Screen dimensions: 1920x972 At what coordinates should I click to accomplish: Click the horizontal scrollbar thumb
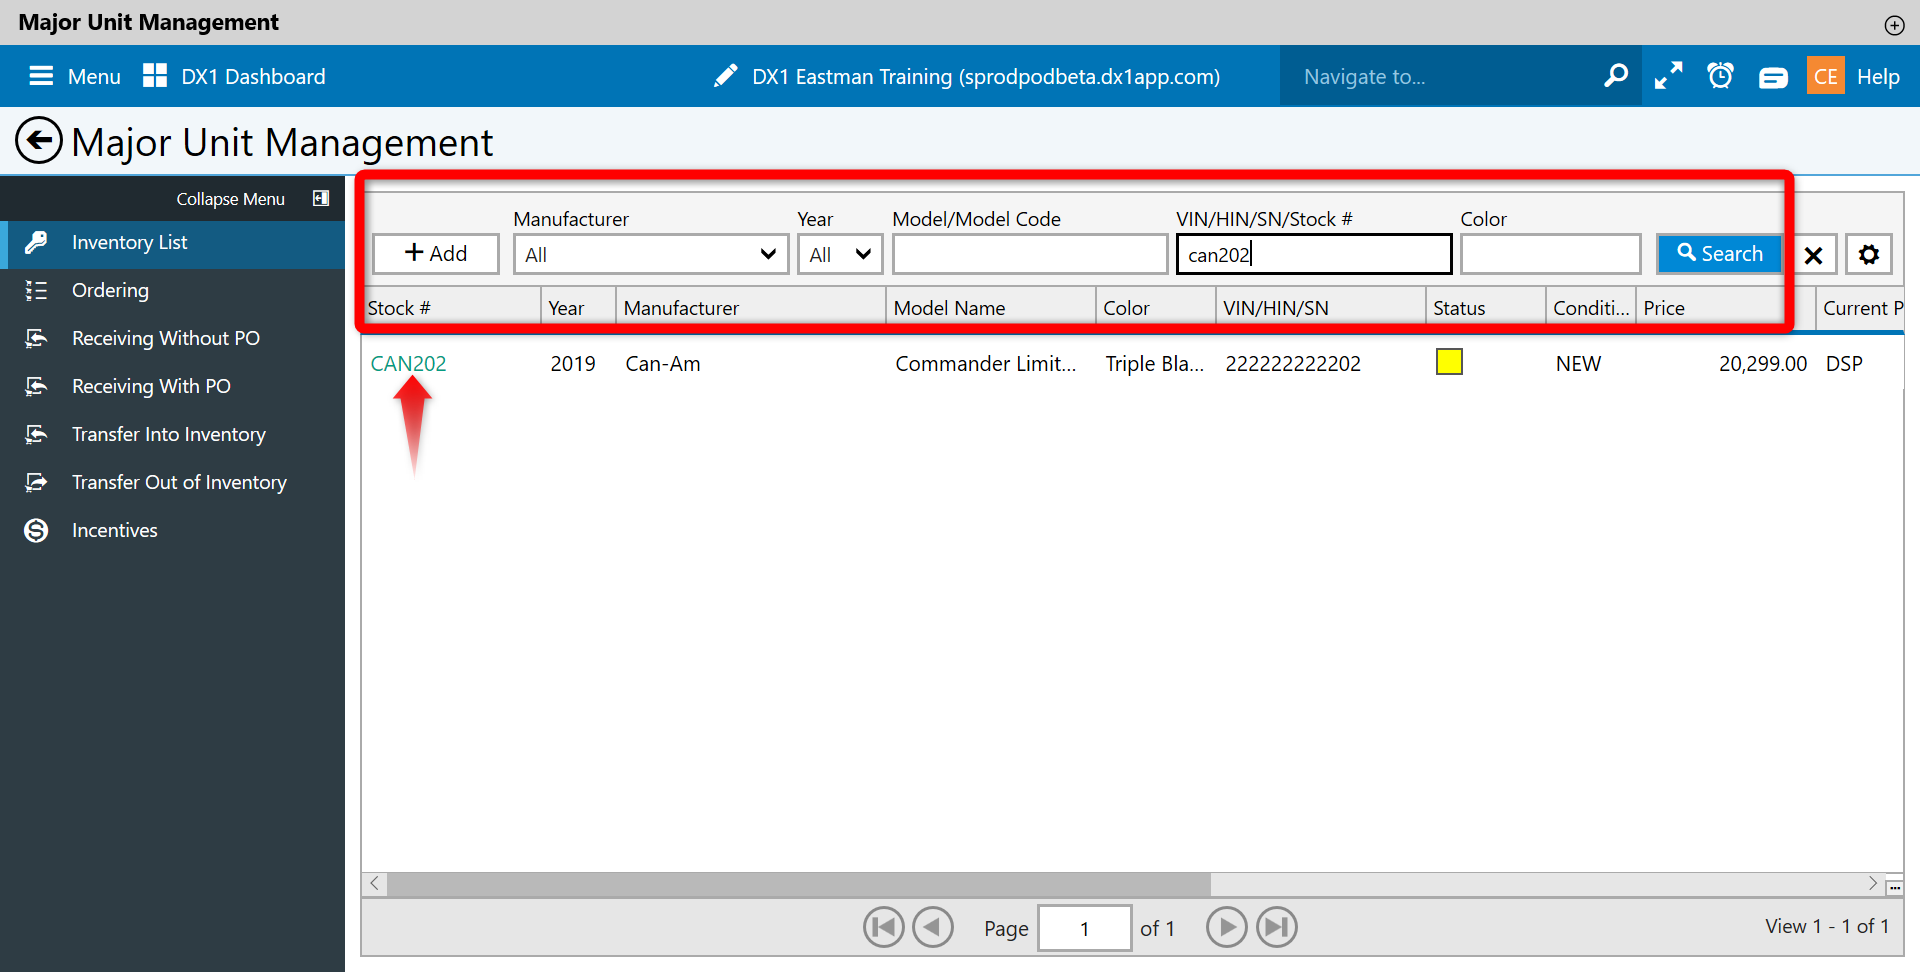click(x=799, y=884)
